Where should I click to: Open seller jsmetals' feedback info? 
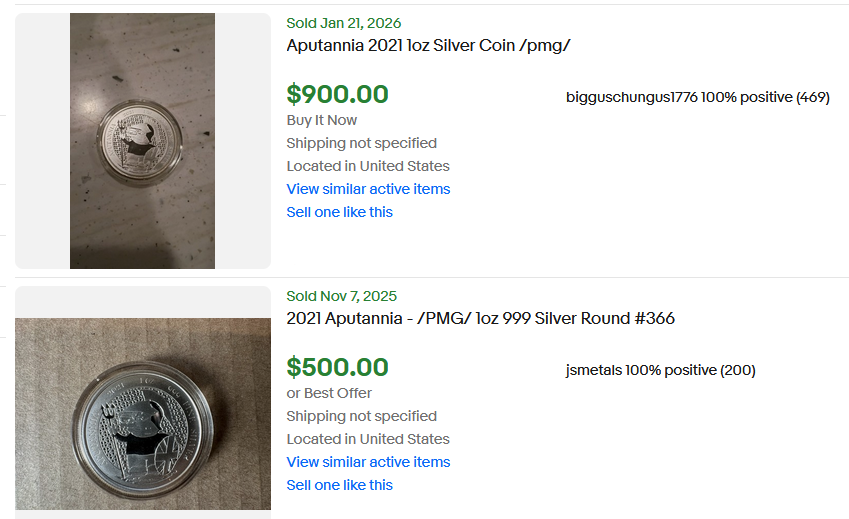pos(660,370)
